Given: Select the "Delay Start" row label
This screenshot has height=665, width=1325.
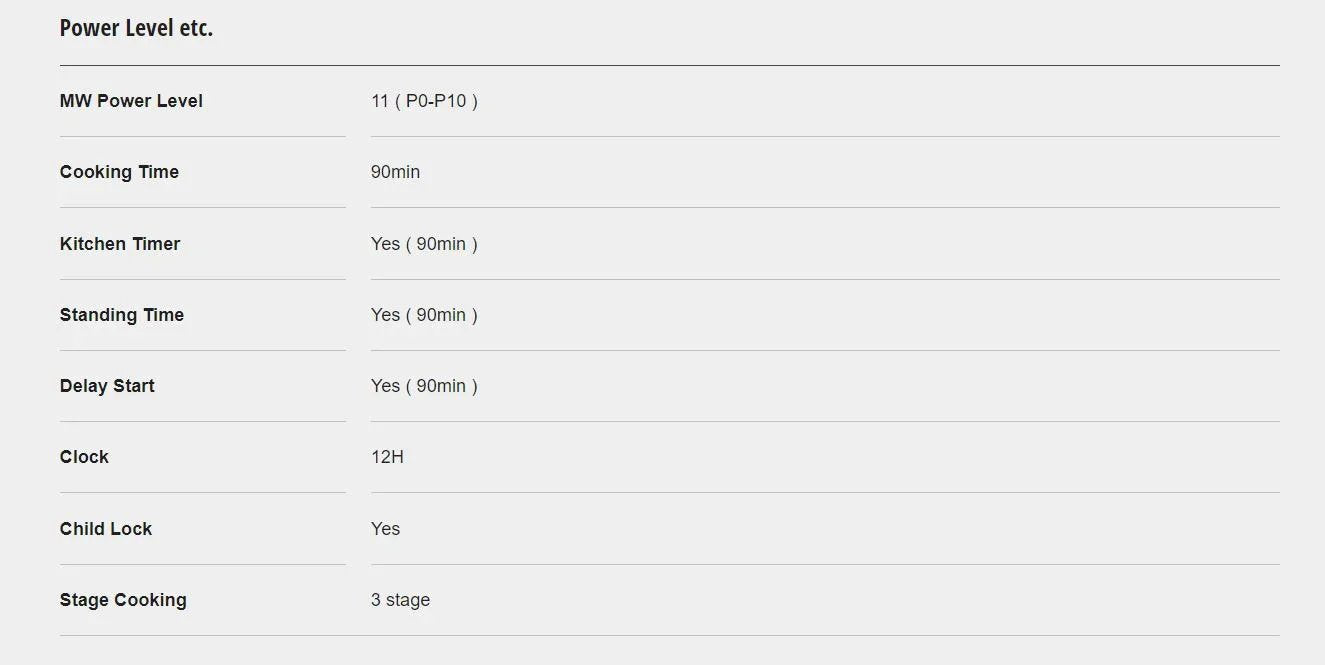Looking at the screenshot, I should 107,386.
